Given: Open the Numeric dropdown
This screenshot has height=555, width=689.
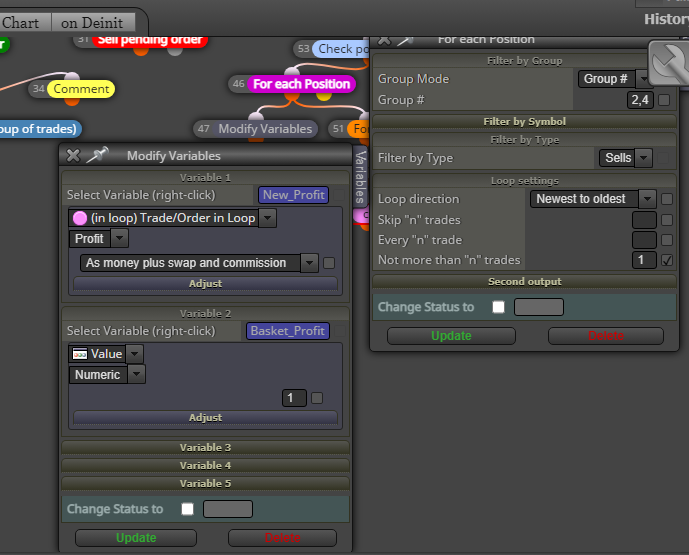Looking at the screenshot, I should coord(137,374).
